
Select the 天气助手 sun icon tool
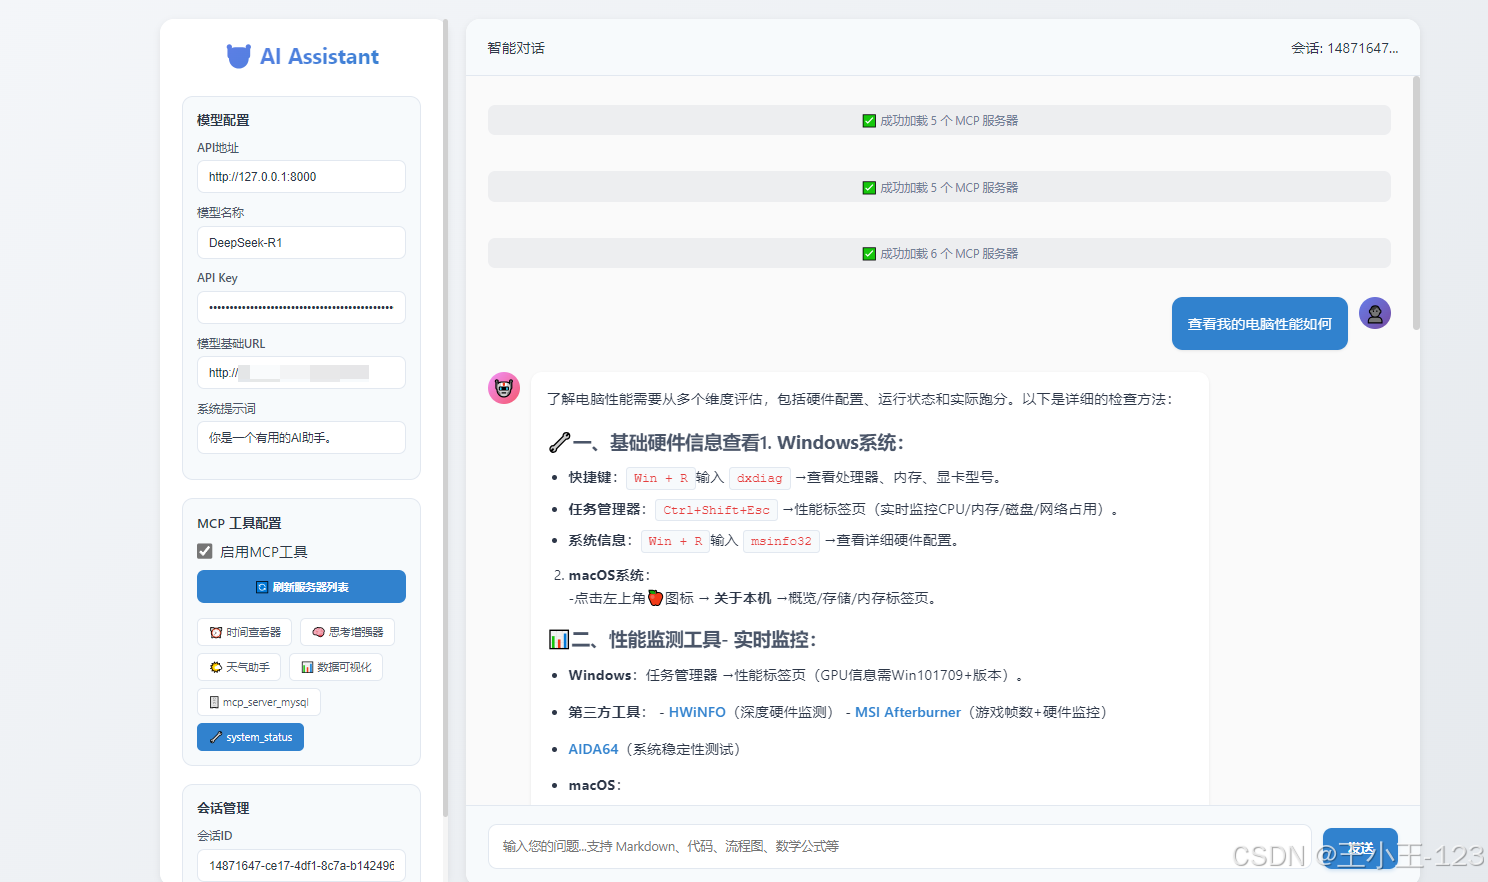[x=239, y=666]
